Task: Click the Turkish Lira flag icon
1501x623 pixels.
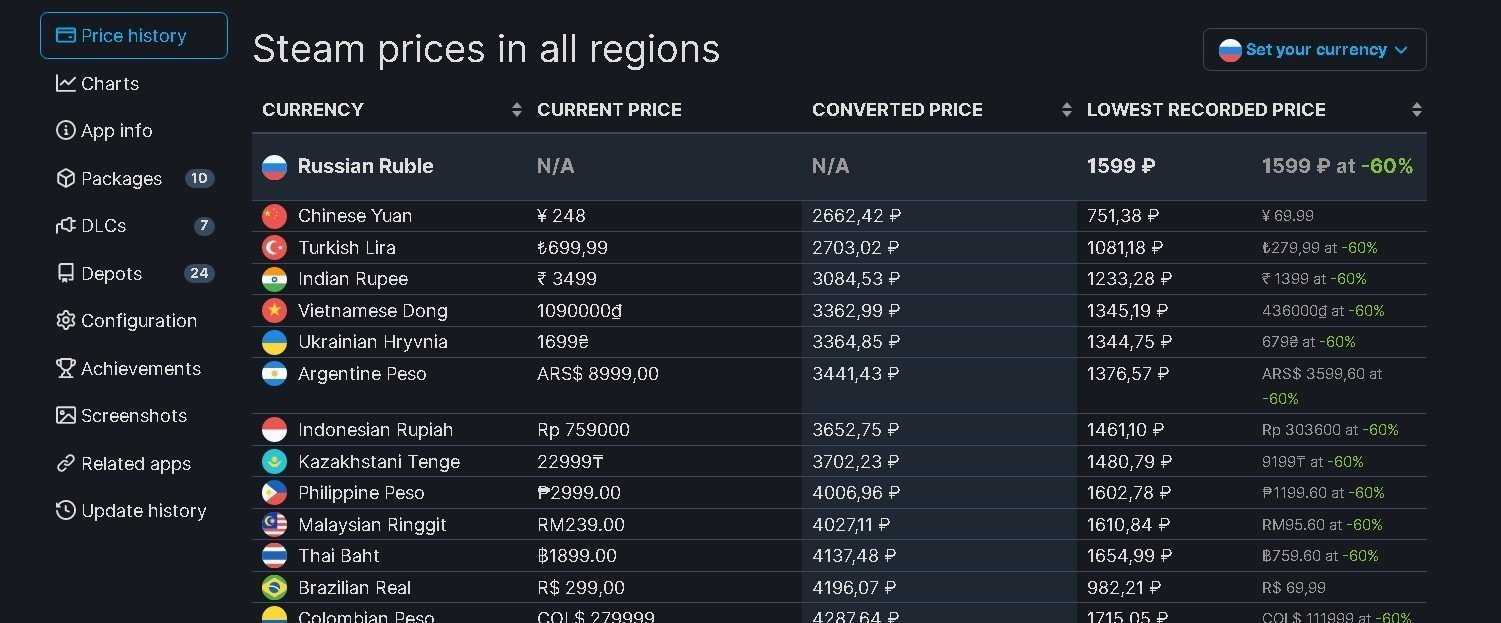Action: point(274,247)
